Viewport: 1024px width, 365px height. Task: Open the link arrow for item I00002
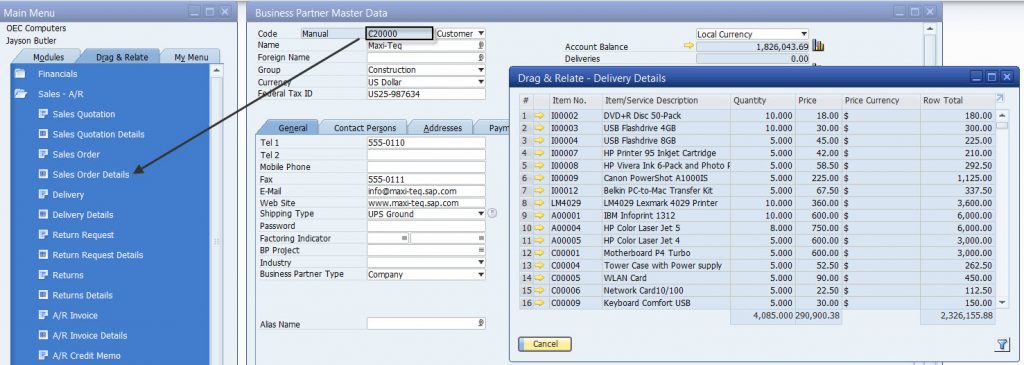539,116
